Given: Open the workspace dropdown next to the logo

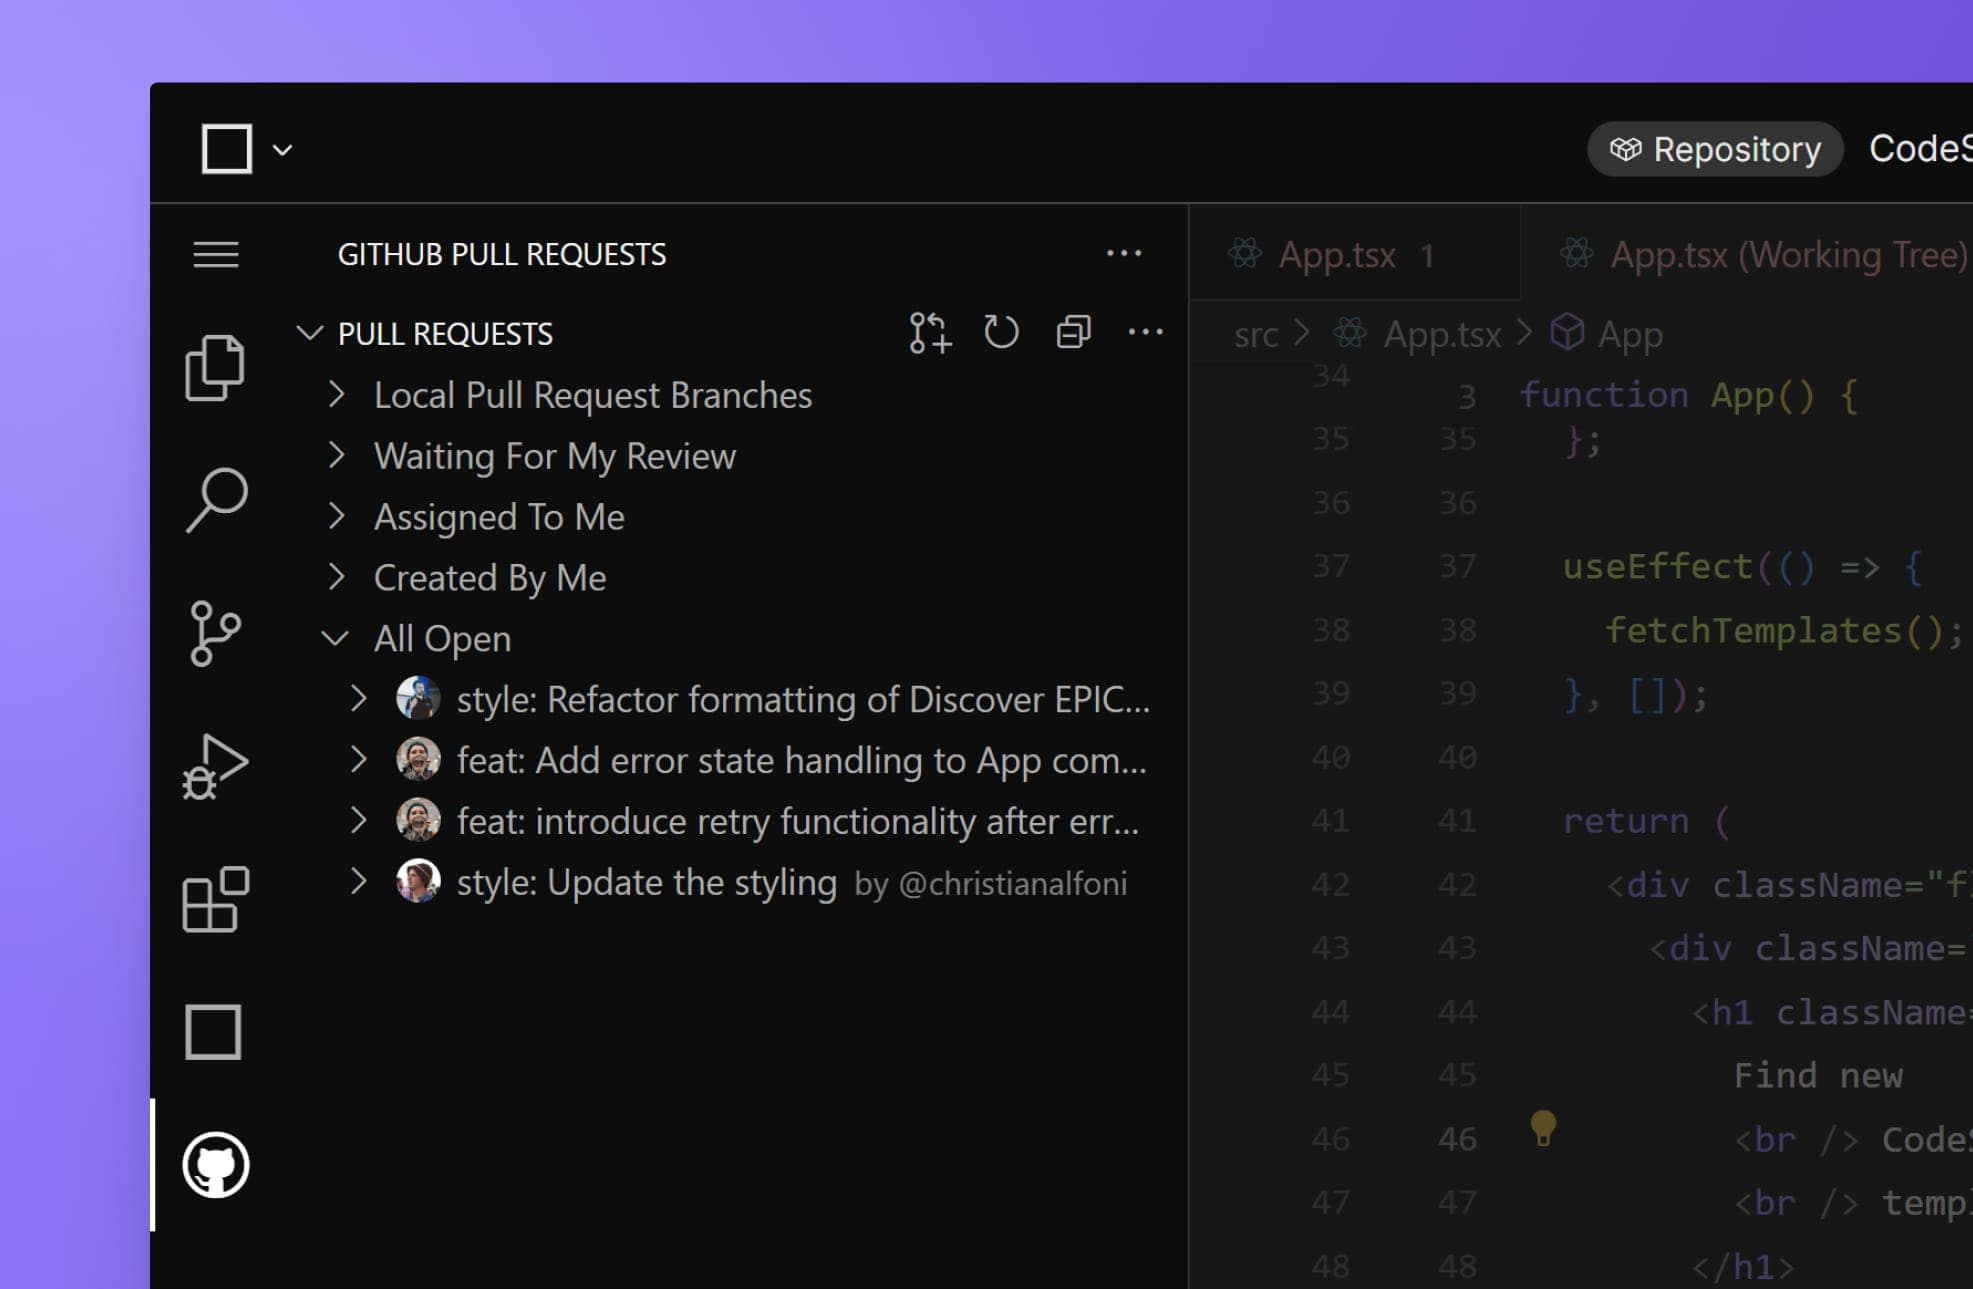Looking at the screenshot, I should pyautogui.click(x=283, y=148).
